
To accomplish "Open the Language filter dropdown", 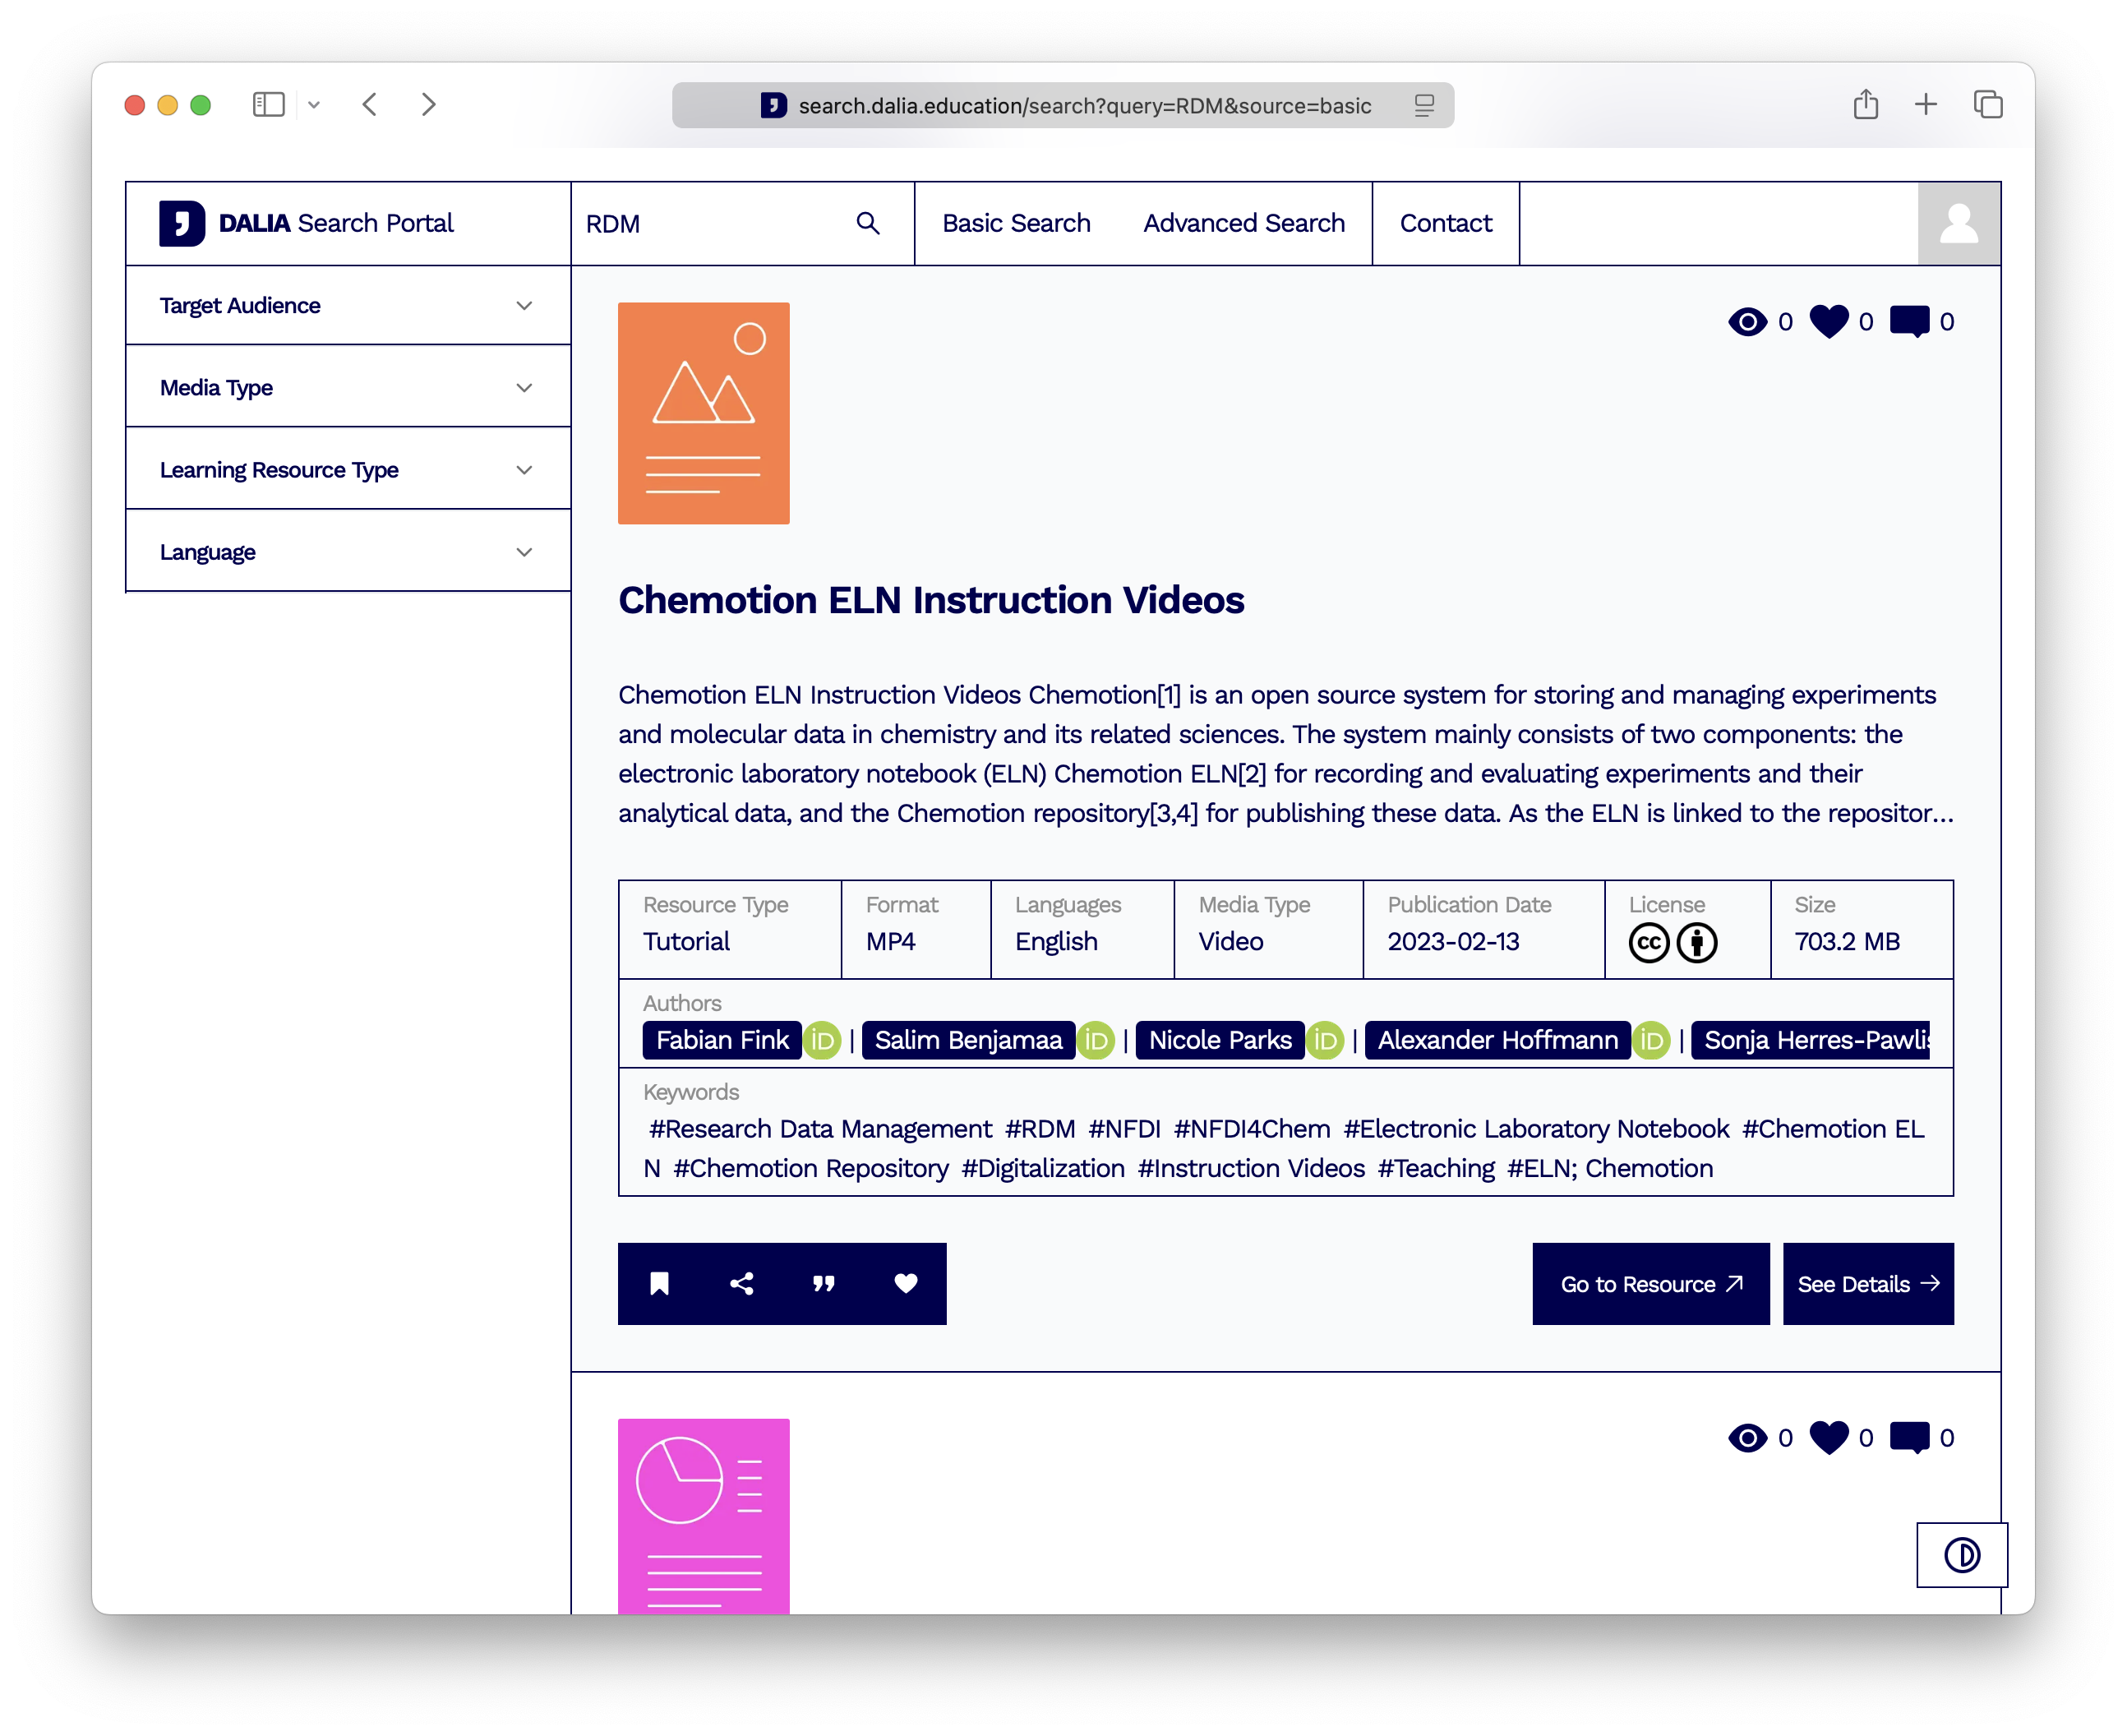I will tap(347, 552).
